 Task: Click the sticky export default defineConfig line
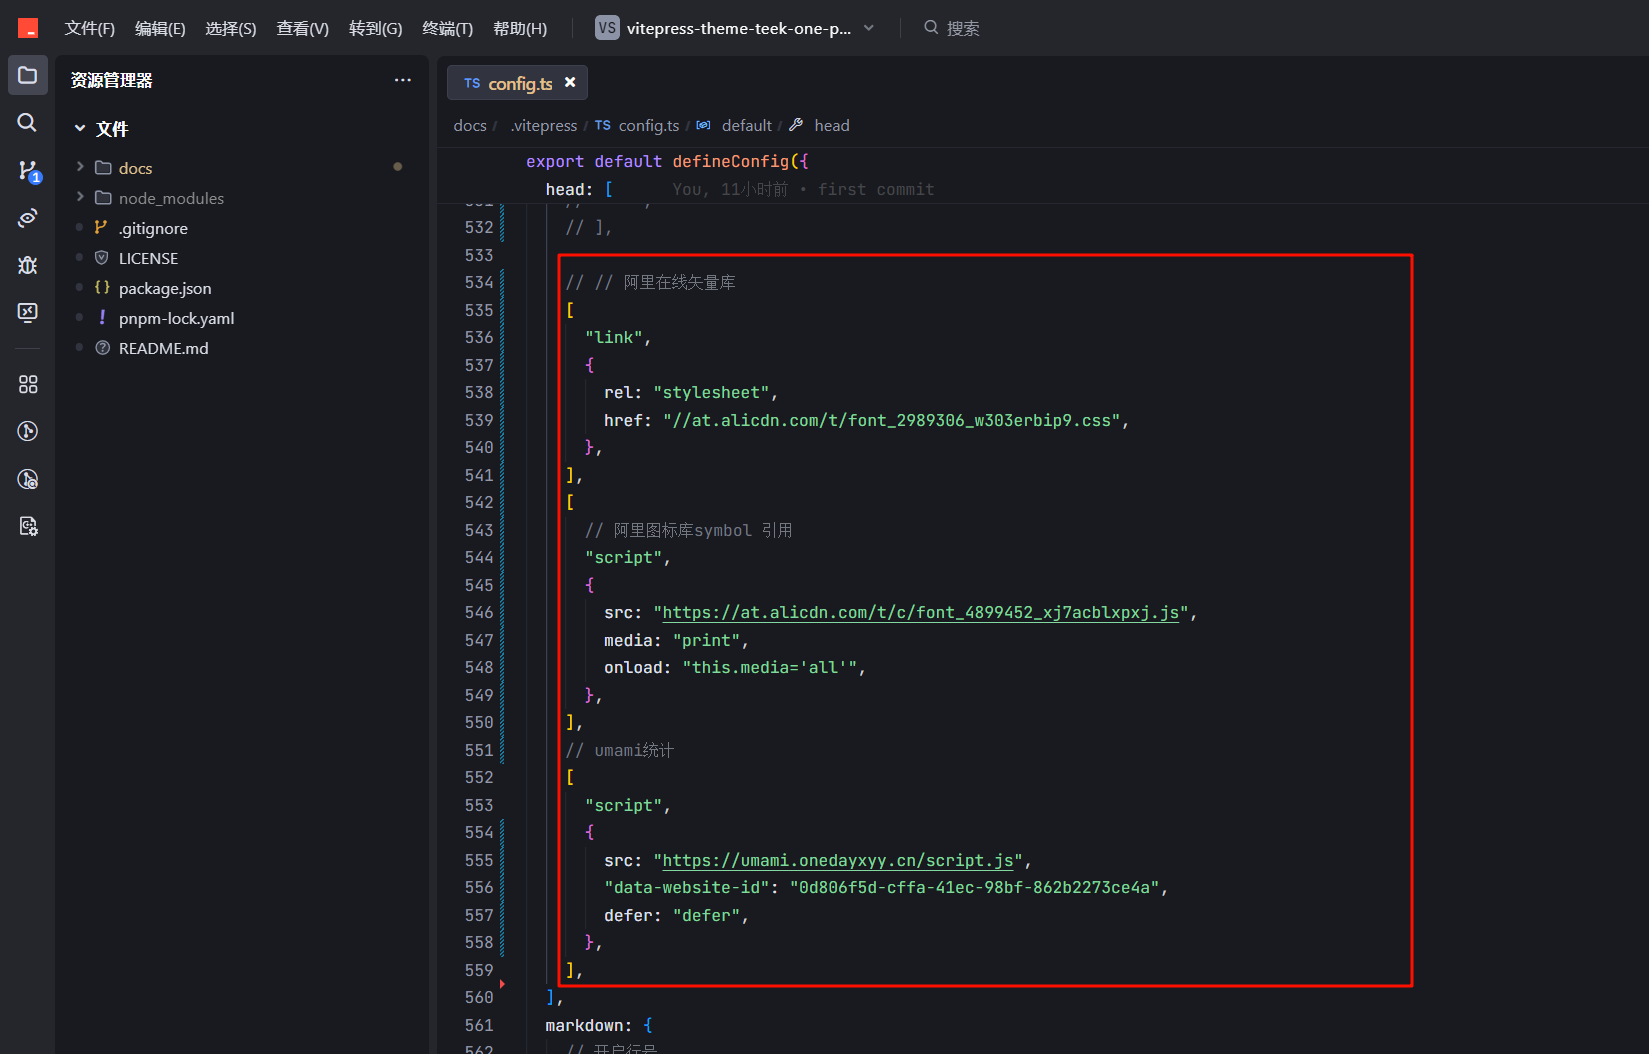pyautogui.click(x=667, y=161)
